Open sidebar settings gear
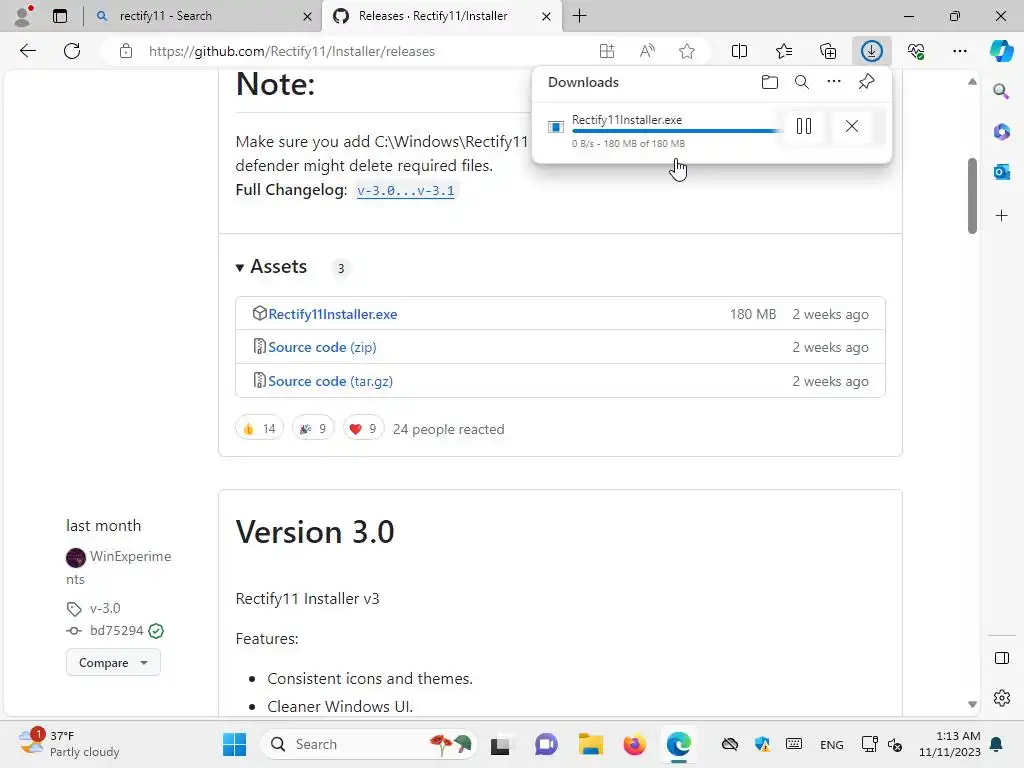The width and height of the screenshot is (1024, 768). pos(1001,698)
